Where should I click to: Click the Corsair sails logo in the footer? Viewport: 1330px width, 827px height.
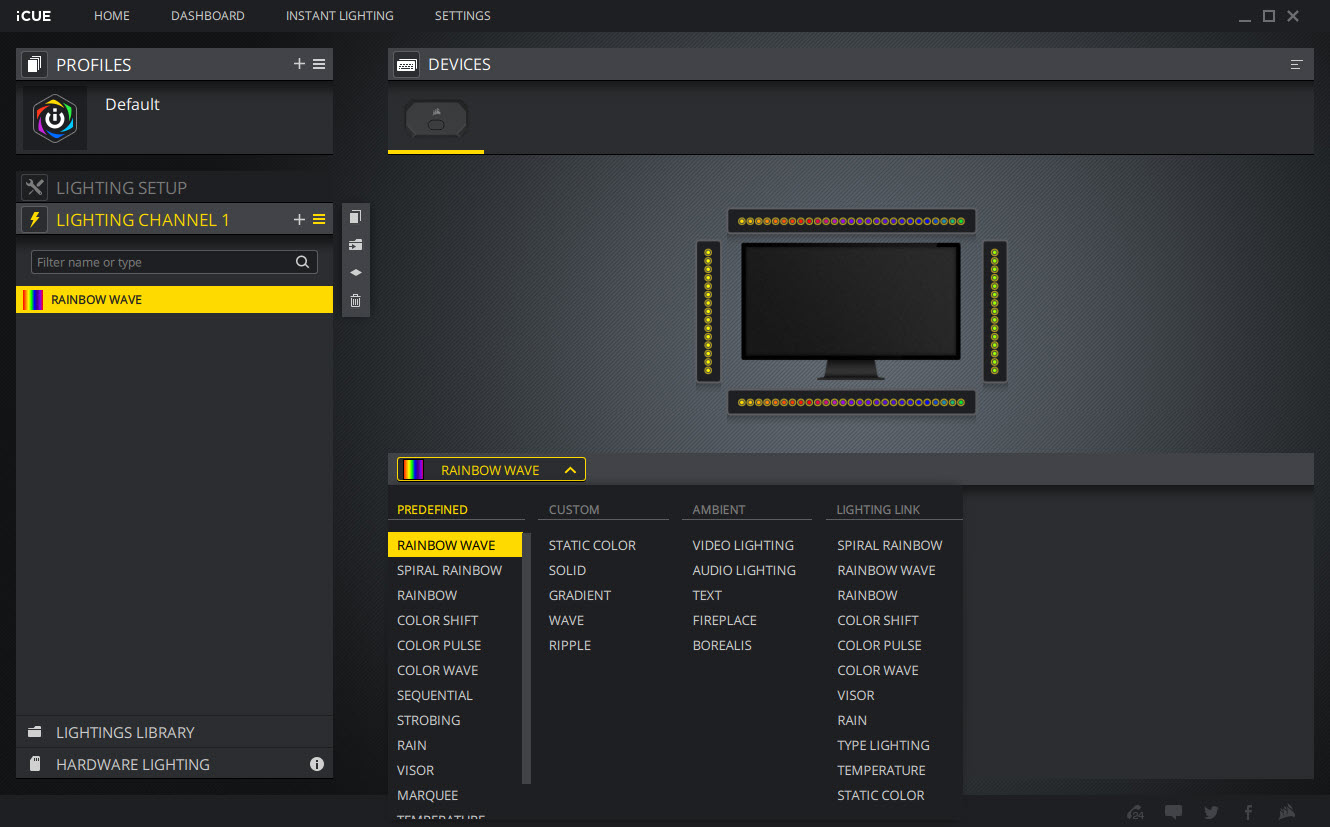click(x=1288, y=812)
